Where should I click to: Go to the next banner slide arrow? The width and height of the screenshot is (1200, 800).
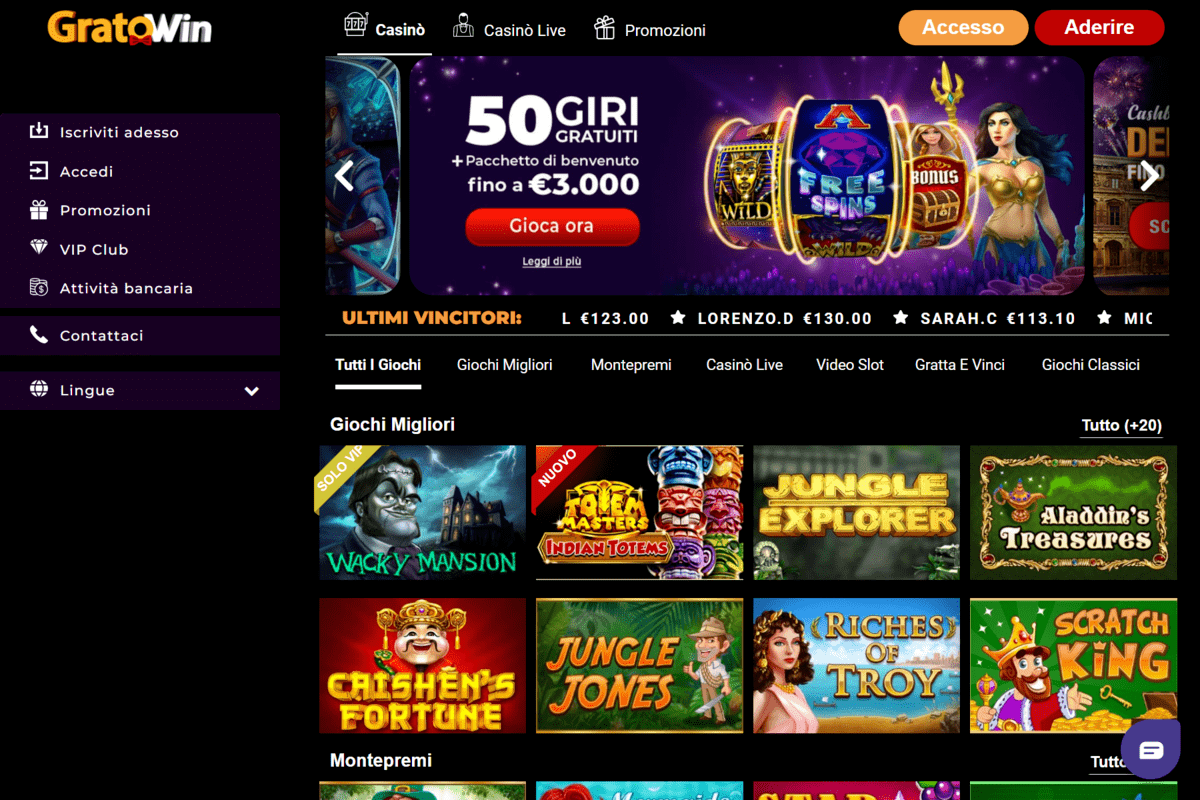tap(1150, 176)
